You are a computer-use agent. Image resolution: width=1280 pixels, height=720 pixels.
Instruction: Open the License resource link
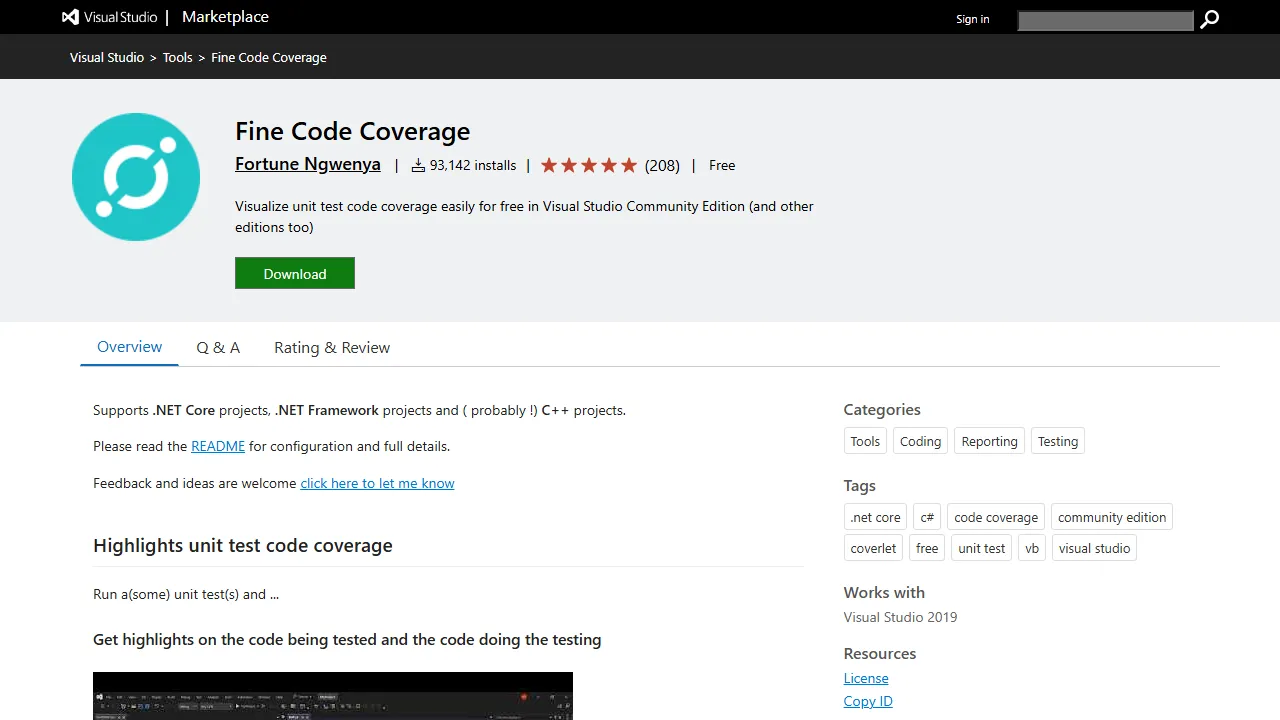865,678
